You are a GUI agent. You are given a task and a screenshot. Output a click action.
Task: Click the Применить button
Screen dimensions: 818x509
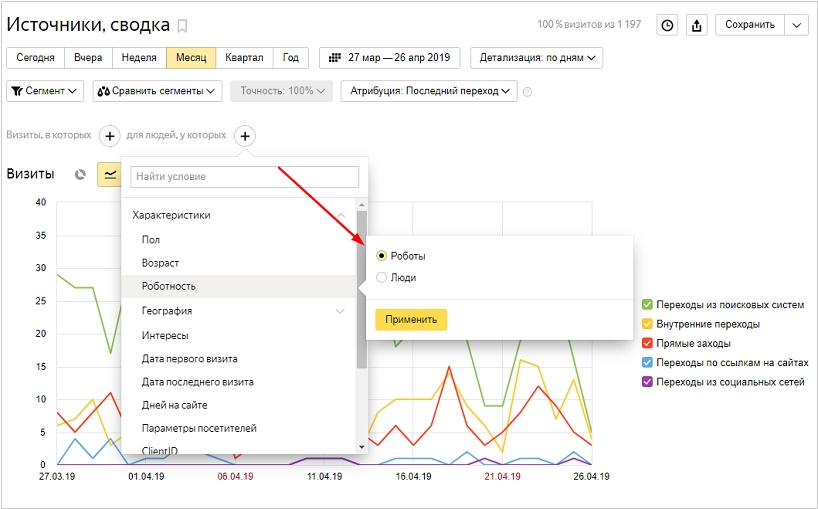coord(411,319)
